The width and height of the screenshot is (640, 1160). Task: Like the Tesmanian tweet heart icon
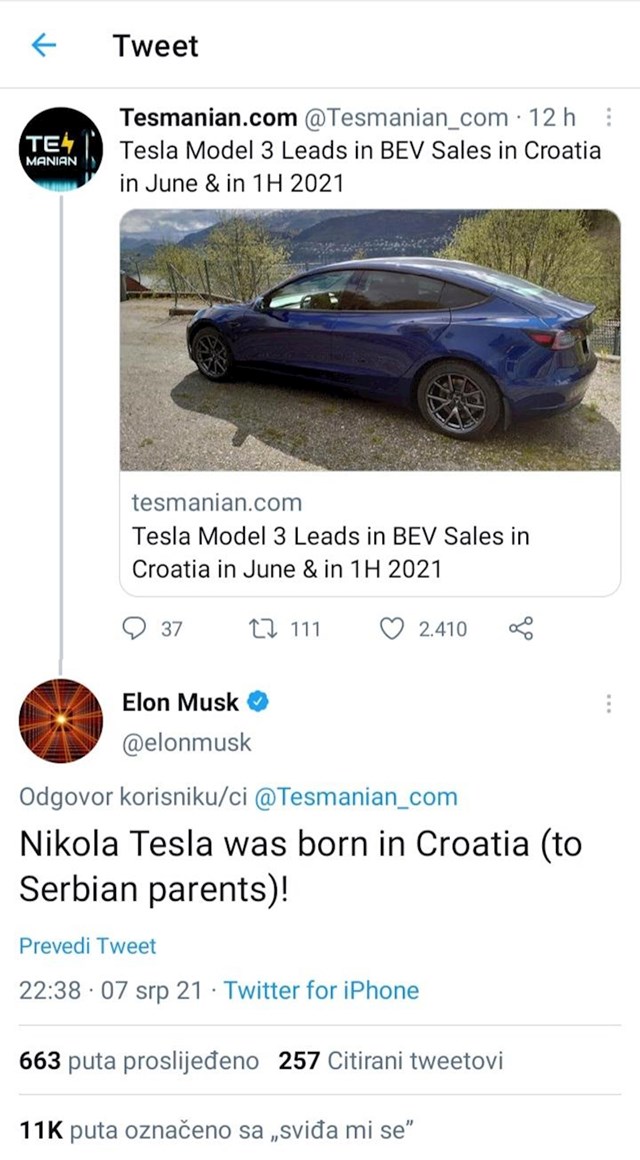click(x=391, y=629)
